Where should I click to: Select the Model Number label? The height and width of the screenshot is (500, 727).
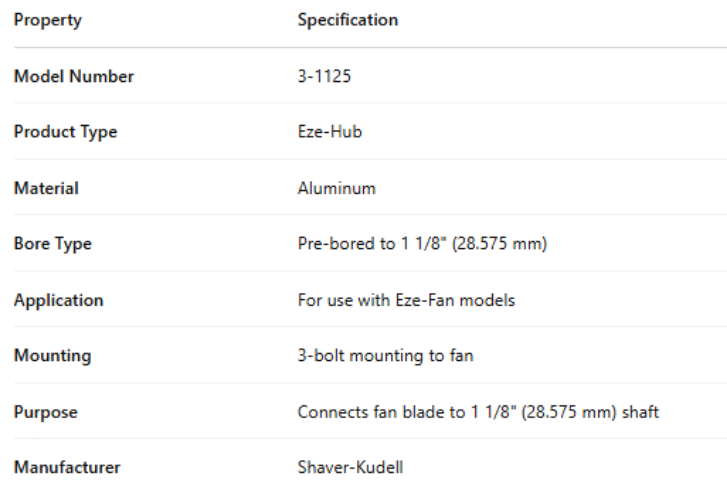73,76
